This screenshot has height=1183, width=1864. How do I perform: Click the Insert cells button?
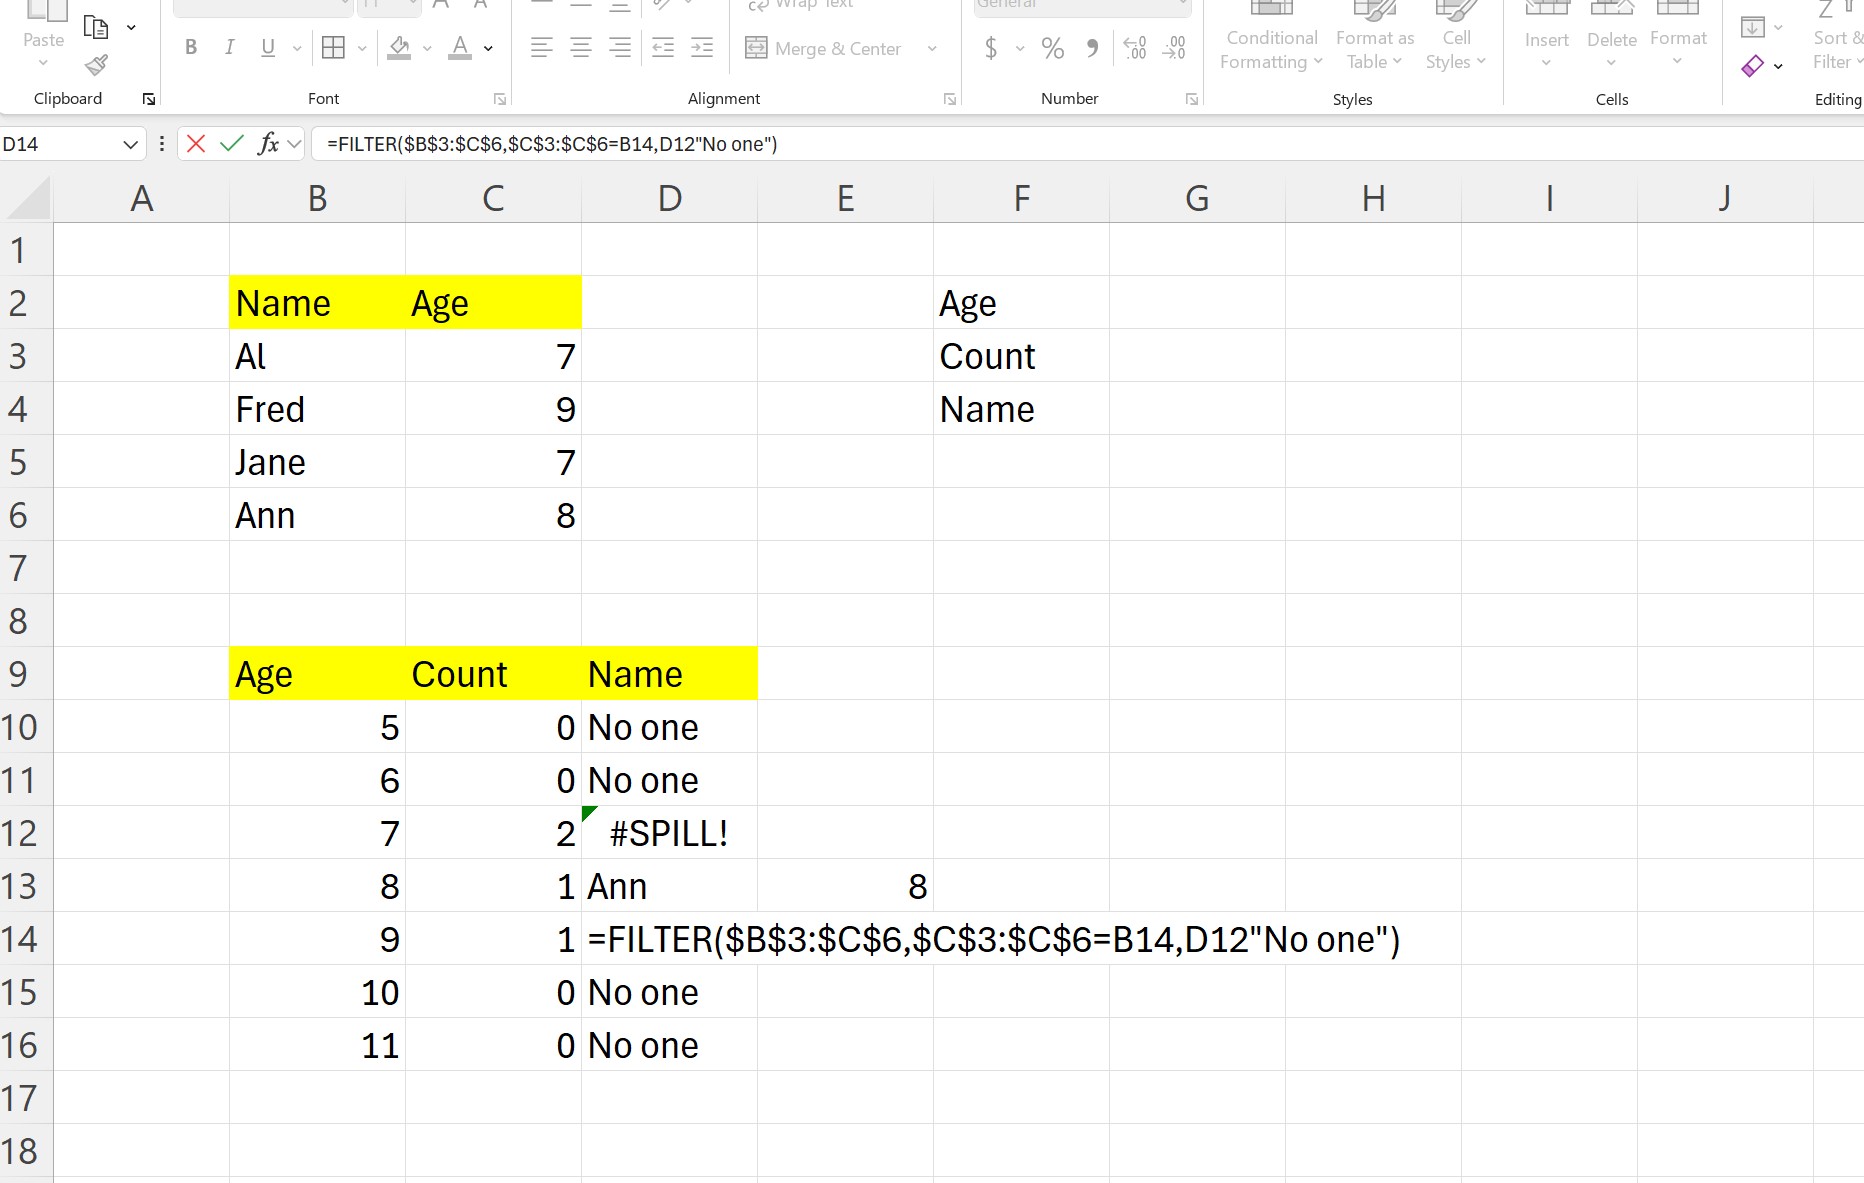(1546, 35)
